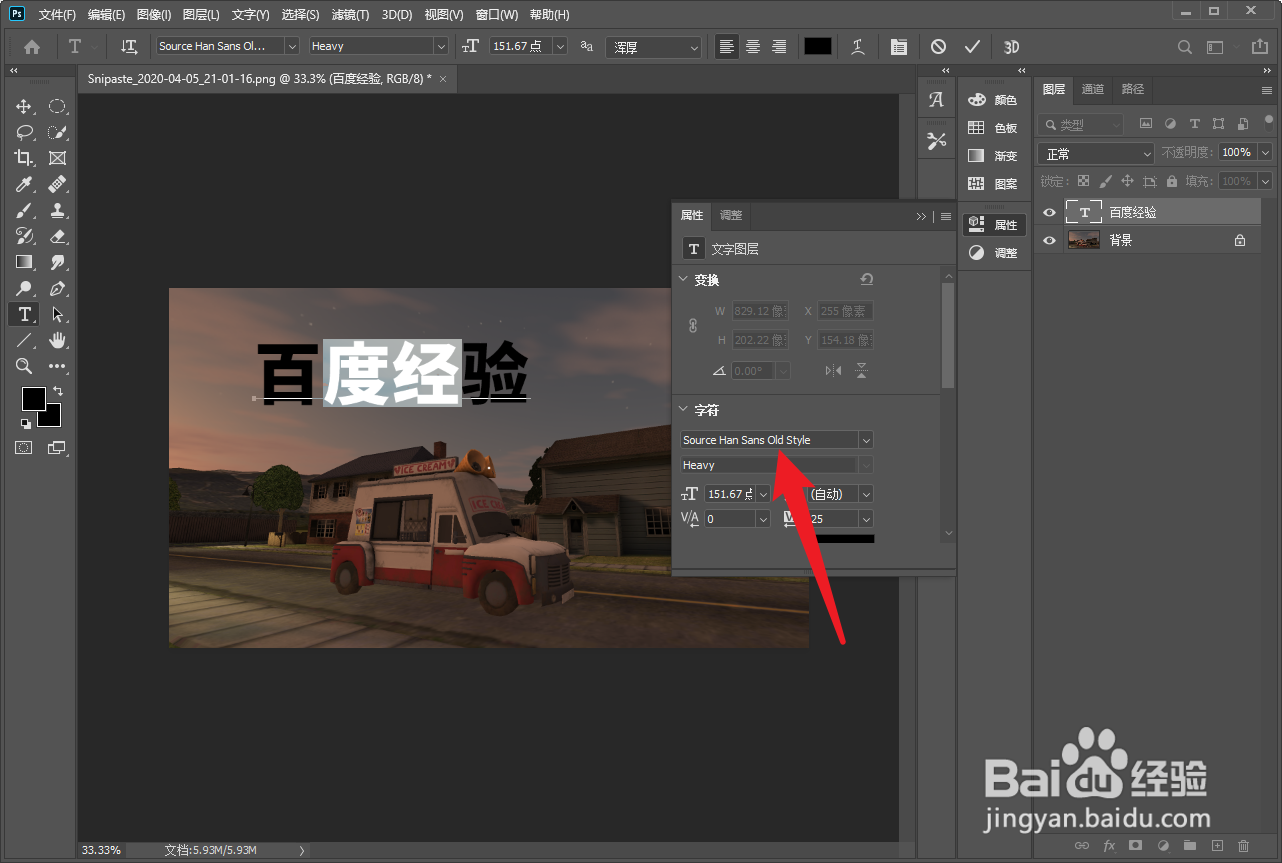Select the Elliptical Marquee tool
This screenshot has height=863, width=1282.
click(57, 106)
